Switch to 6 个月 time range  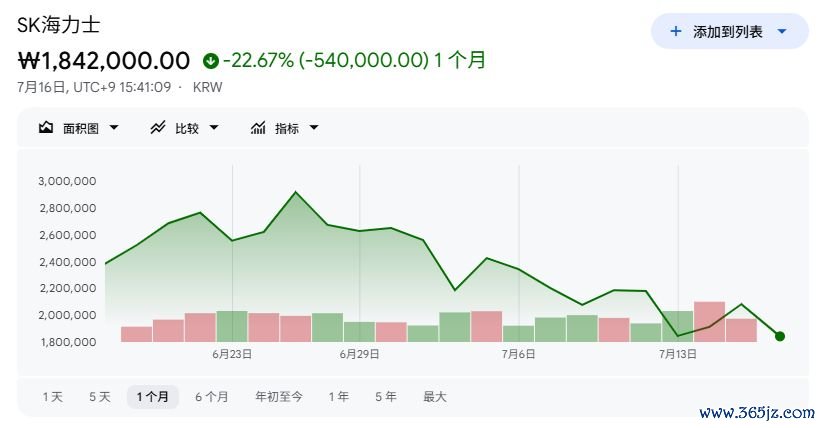(212, 397)
